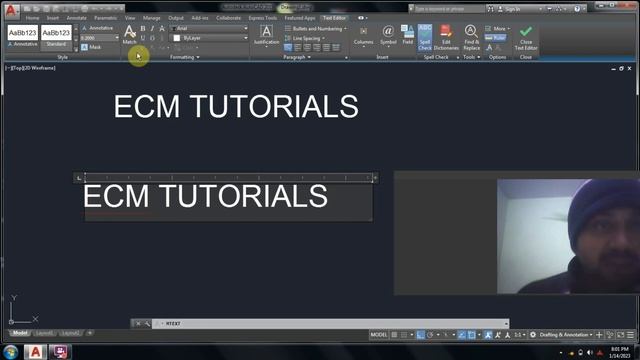Click the Windows Start orb
This screenshot has height=360, width=640.
[11, 352]
